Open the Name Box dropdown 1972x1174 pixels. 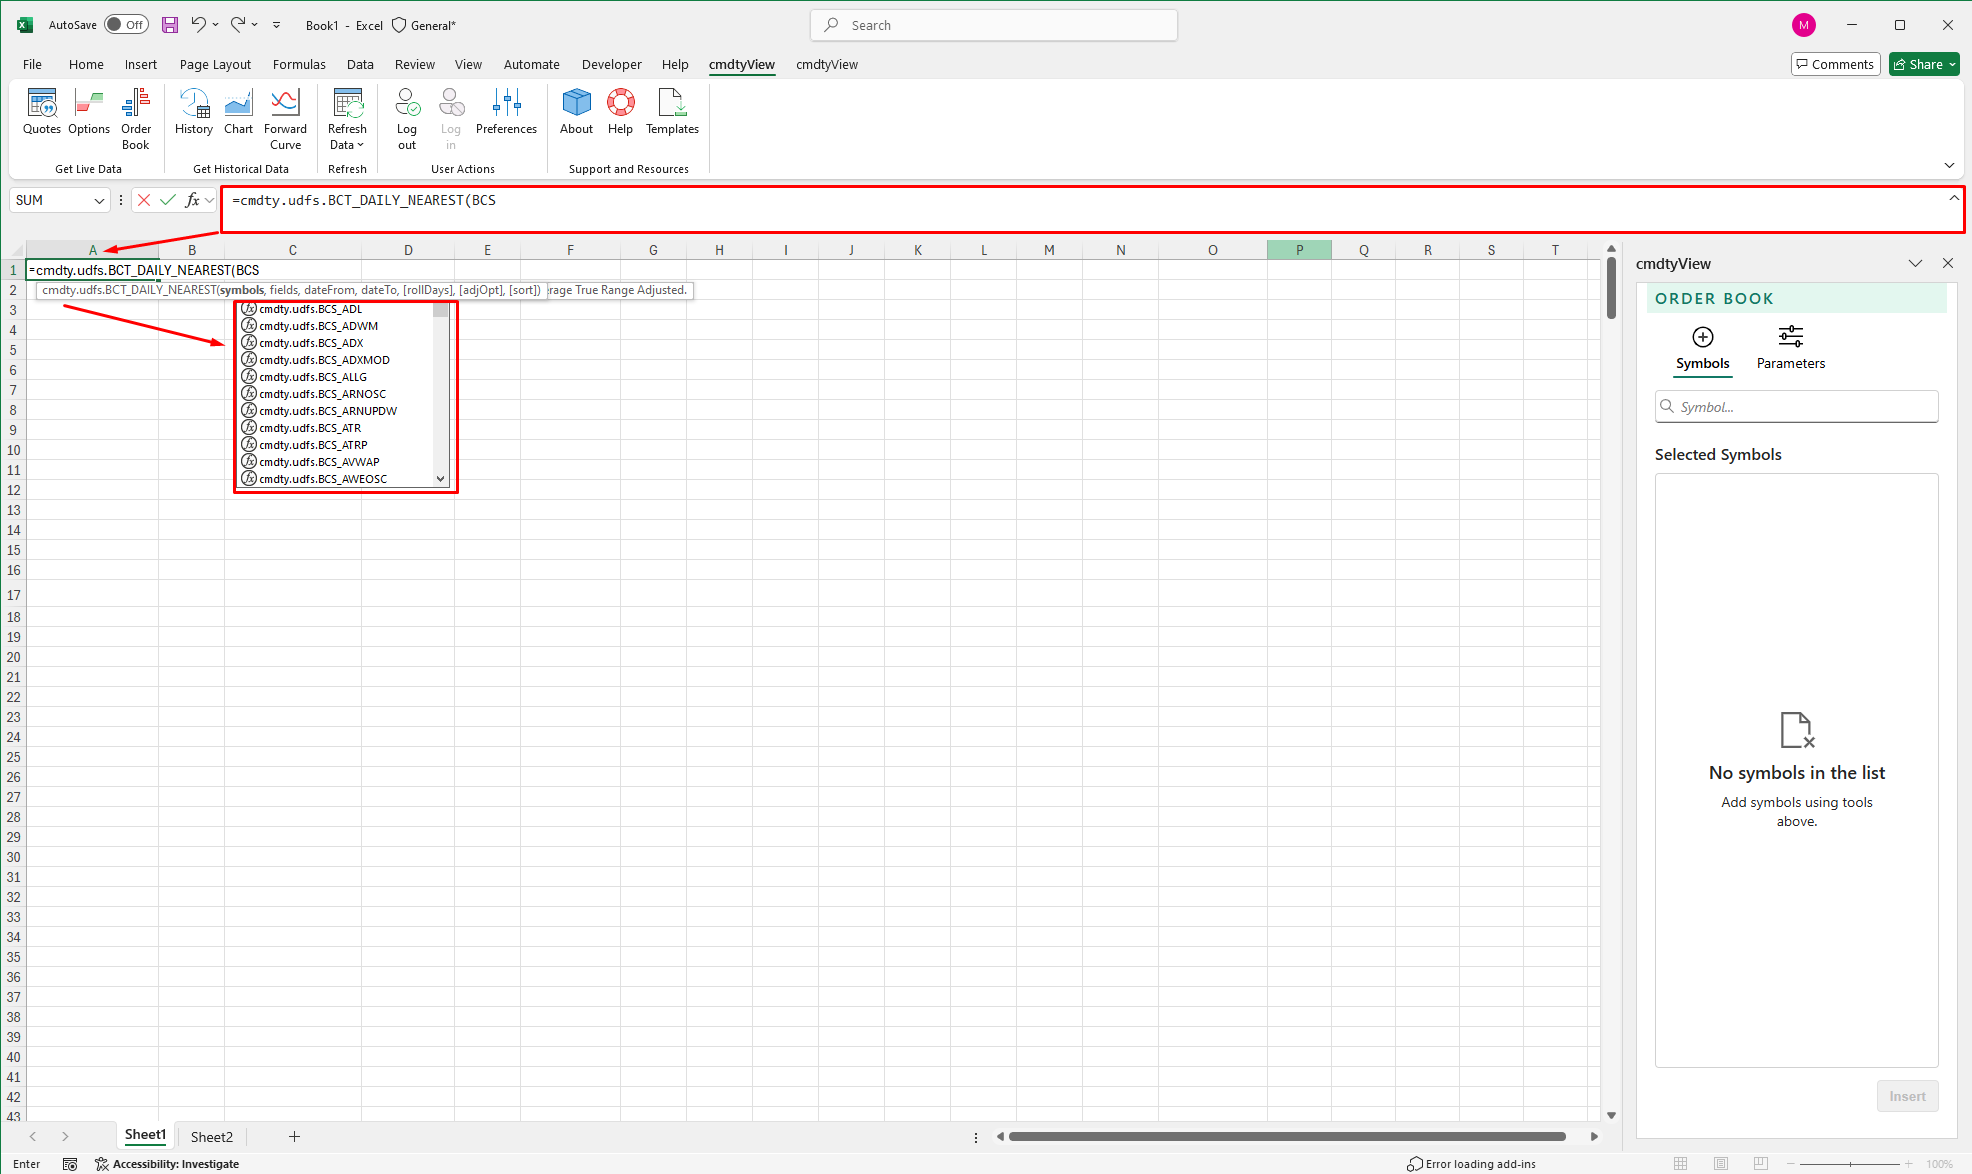pyautogui.click(x=99, y=200)
